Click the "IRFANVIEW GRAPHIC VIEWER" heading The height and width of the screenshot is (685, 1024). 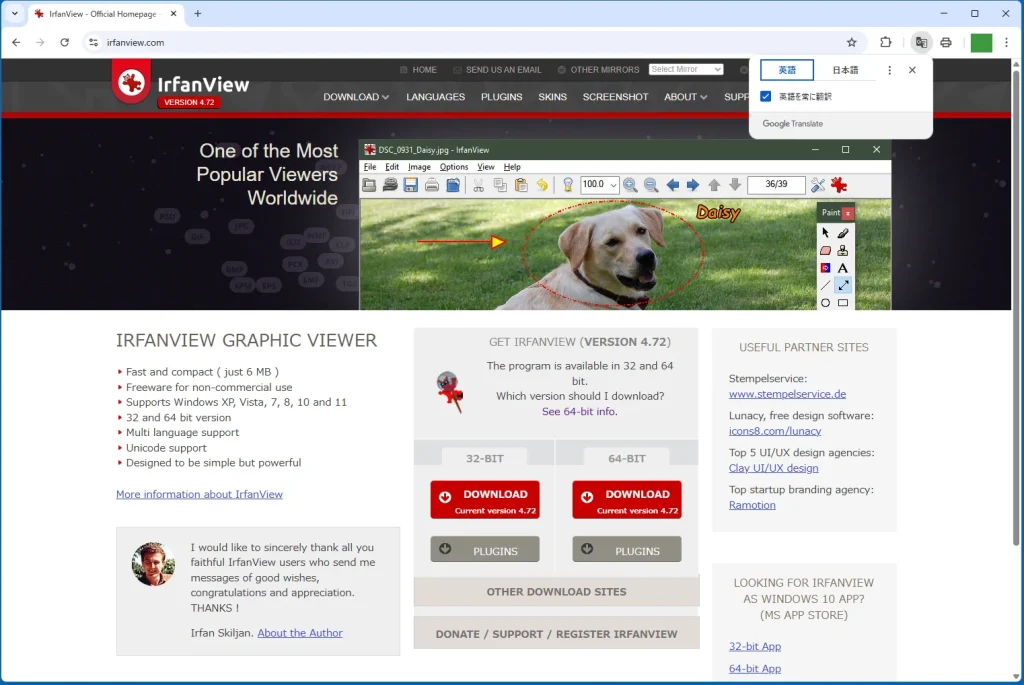pyautogui.click(x=246, y=340)
